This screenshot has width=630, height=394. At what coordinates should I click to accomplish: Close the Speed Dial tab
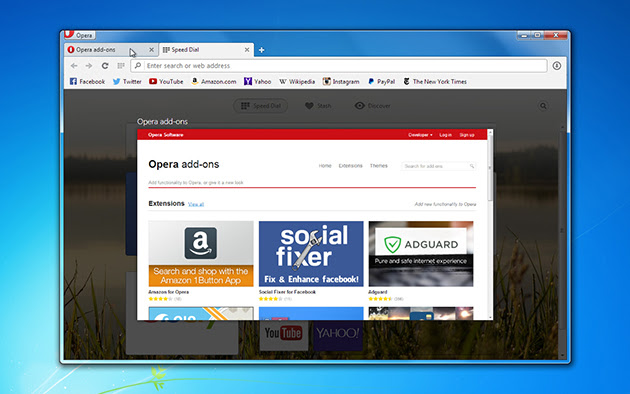coord(247,50)
